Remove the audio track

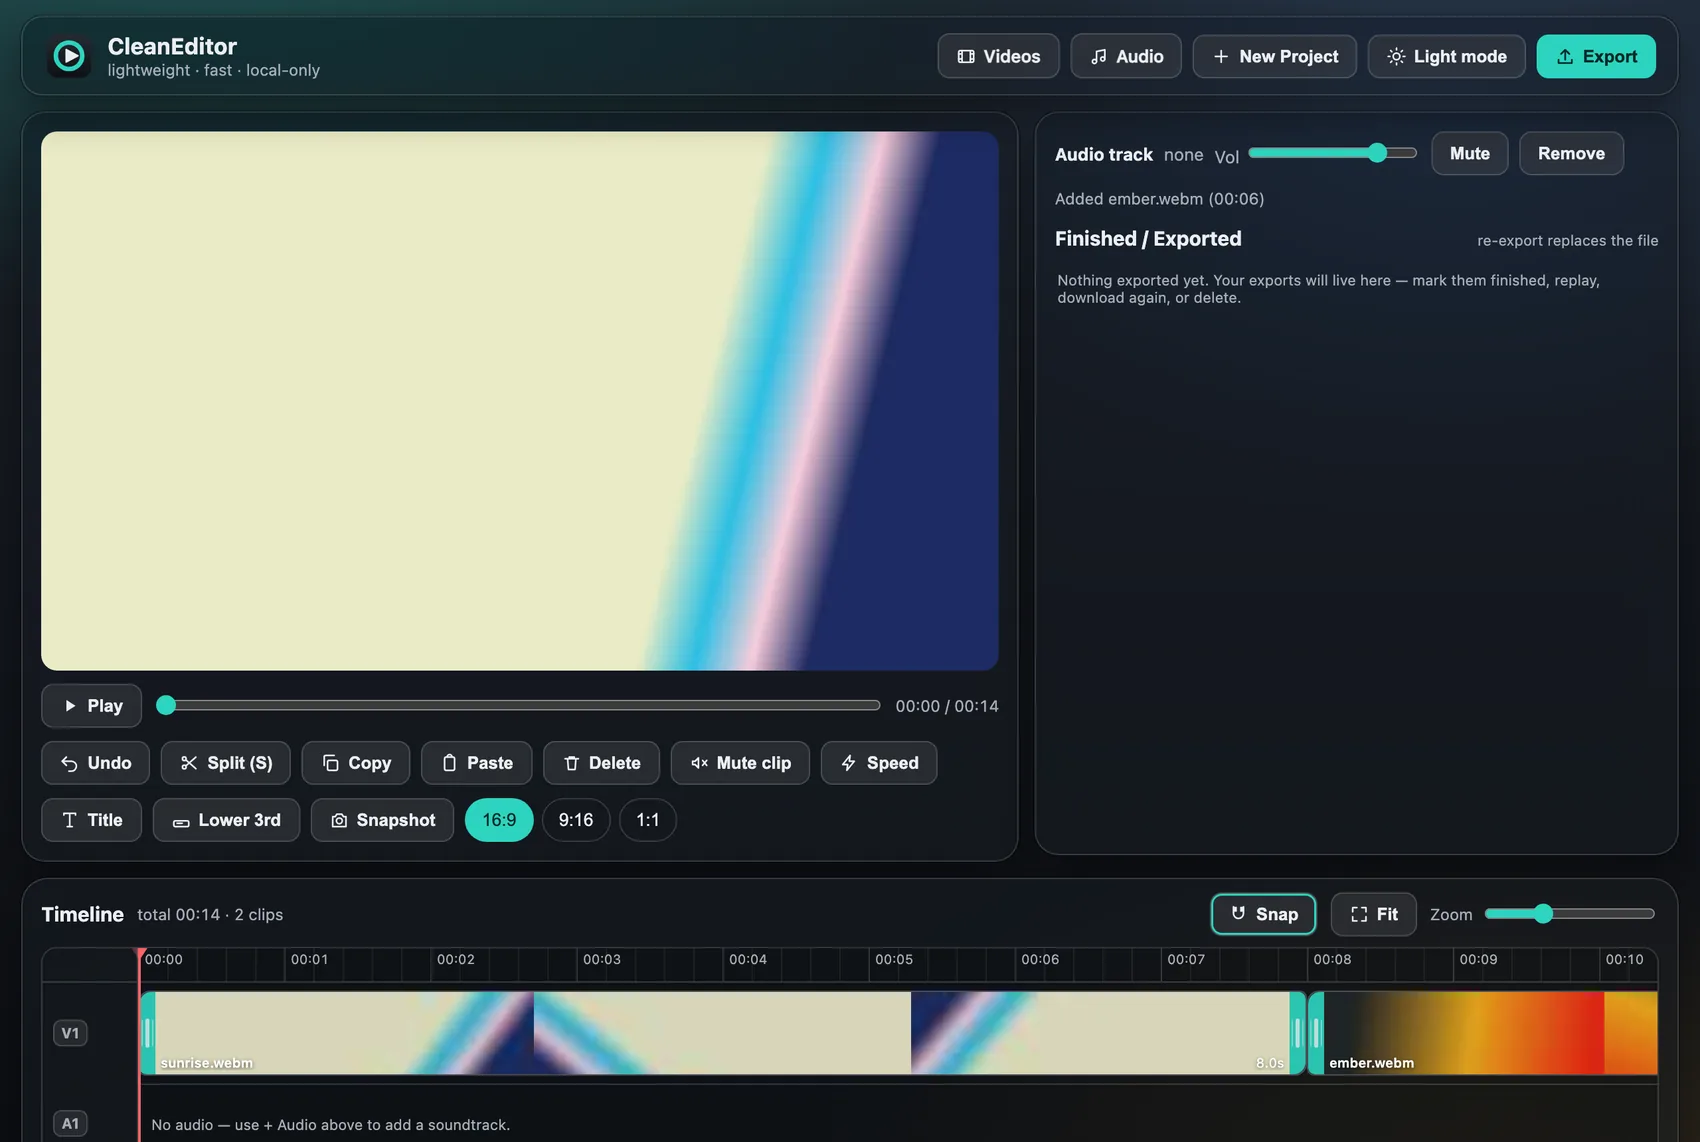[1571, 153]
